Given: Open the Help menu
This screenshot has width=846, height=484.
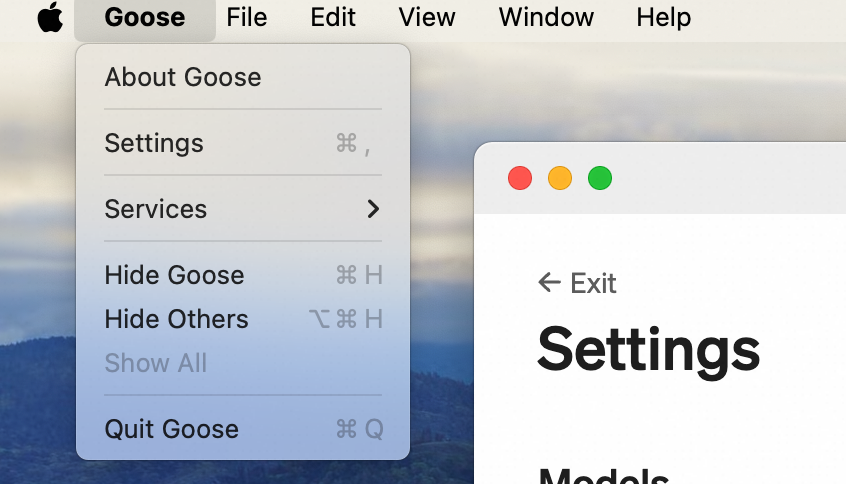Looking at the screenshot, I should 664,17.
